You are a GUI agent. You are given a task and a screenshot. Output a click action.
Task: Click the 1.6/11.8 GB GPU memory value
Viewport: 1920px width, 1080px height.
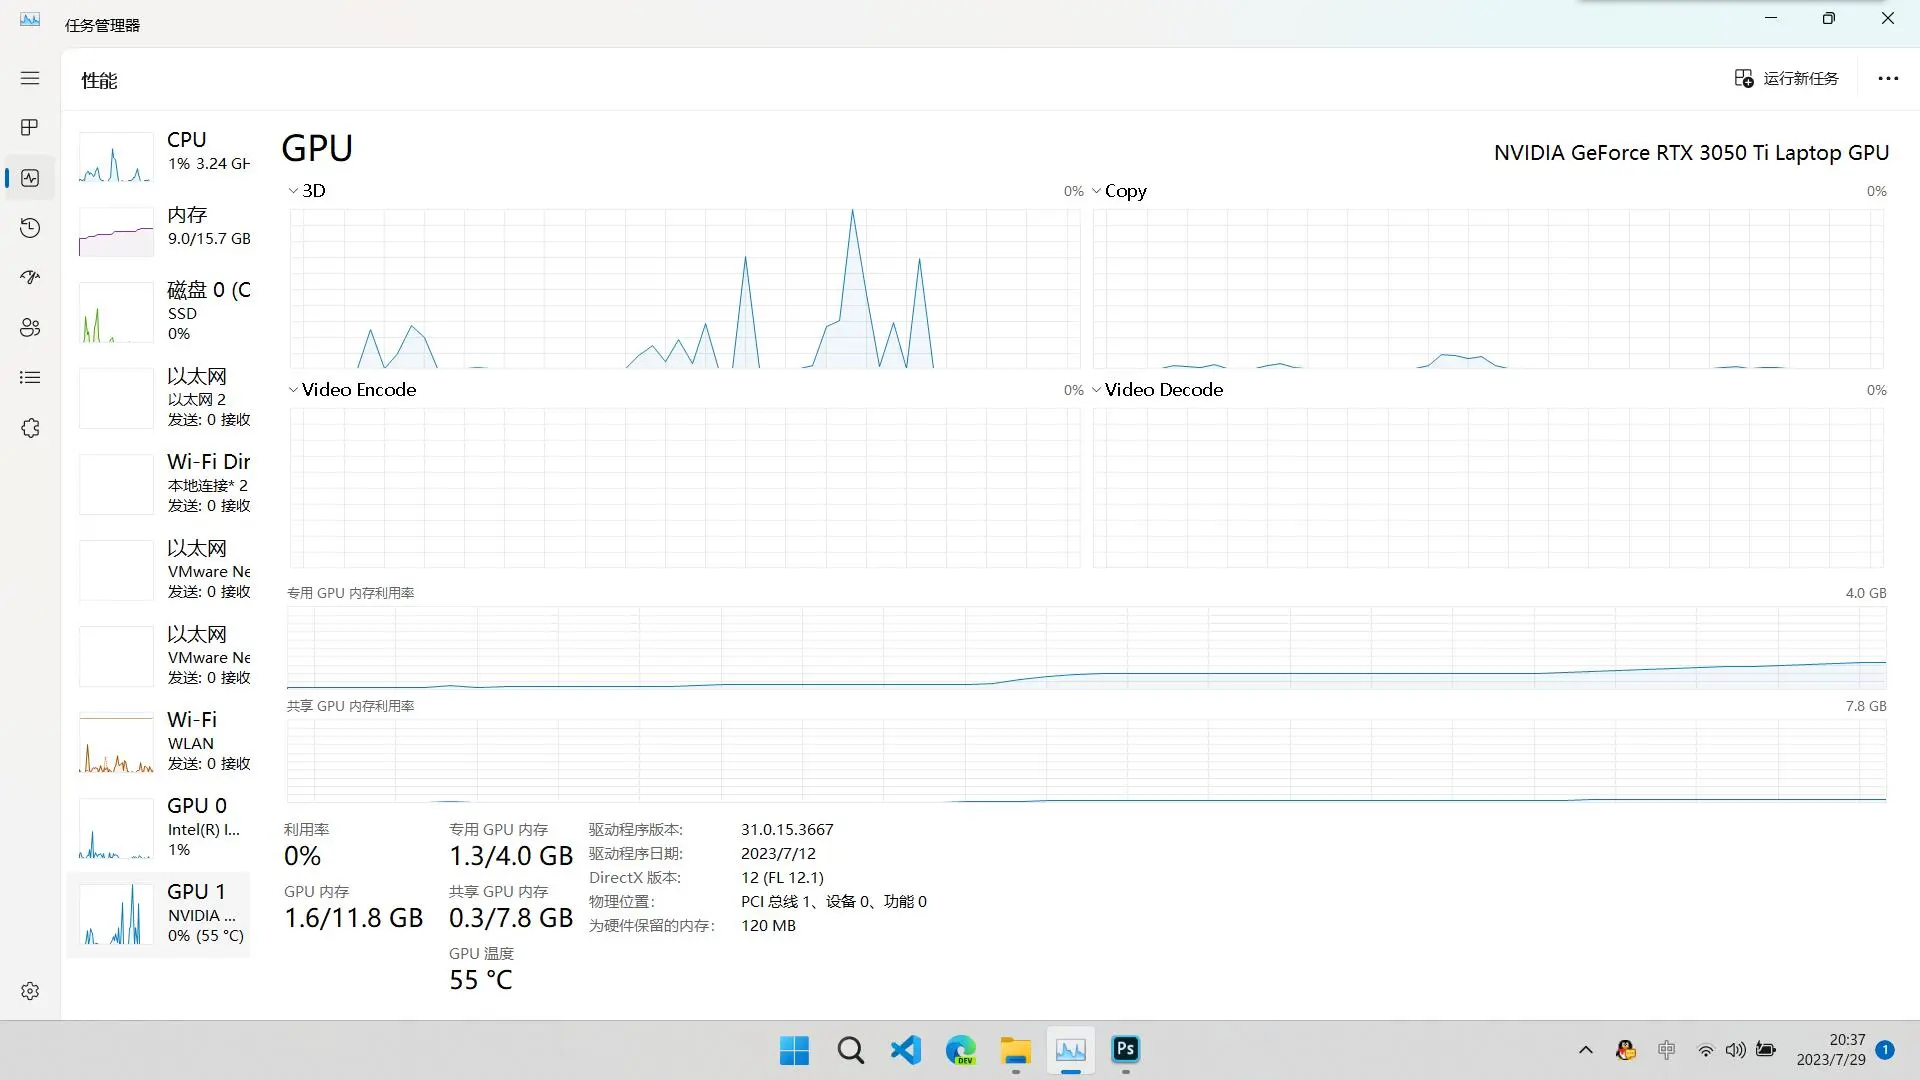point(354,919)
